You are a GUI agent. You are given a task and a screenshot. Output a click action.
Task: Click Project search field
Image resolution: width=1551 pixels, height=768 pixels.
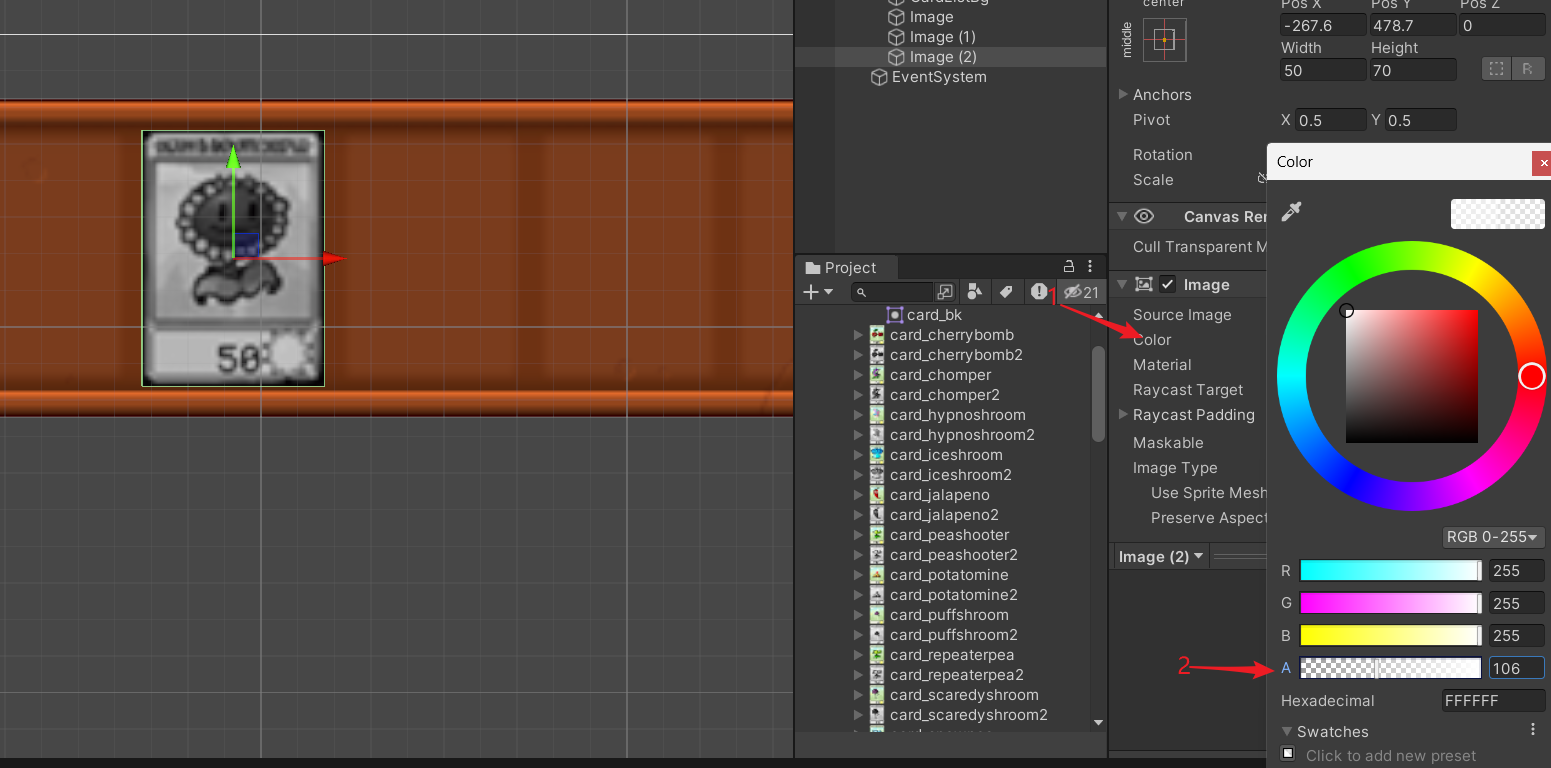[892, 292]
